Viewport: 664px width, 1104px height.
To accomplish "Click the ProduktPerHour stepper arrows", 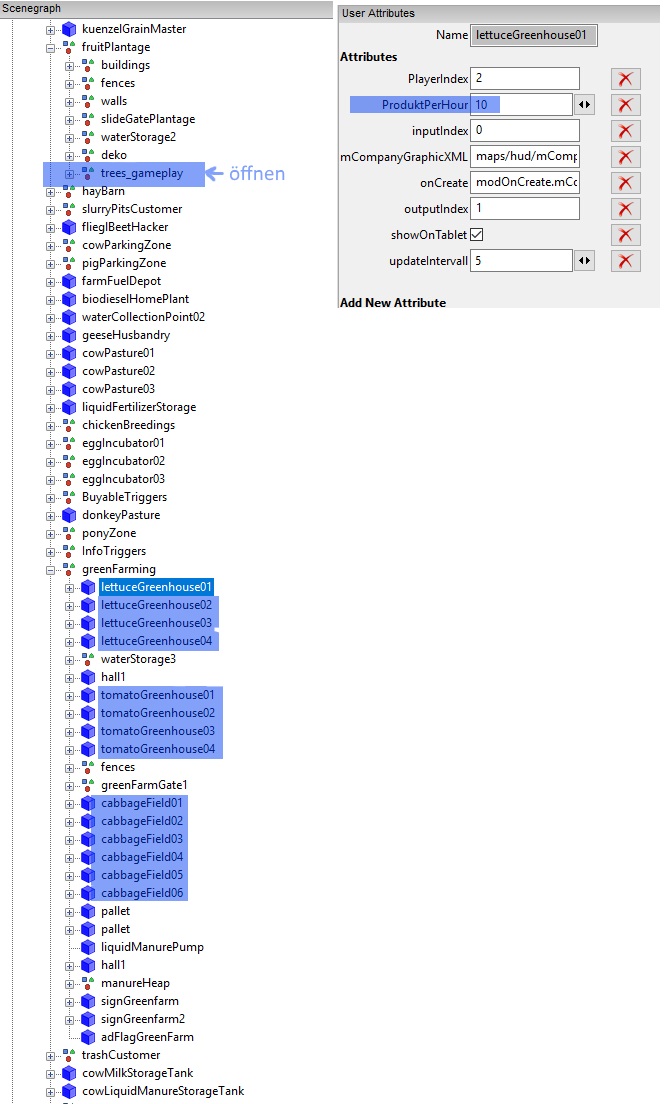I will pos(585,105).
